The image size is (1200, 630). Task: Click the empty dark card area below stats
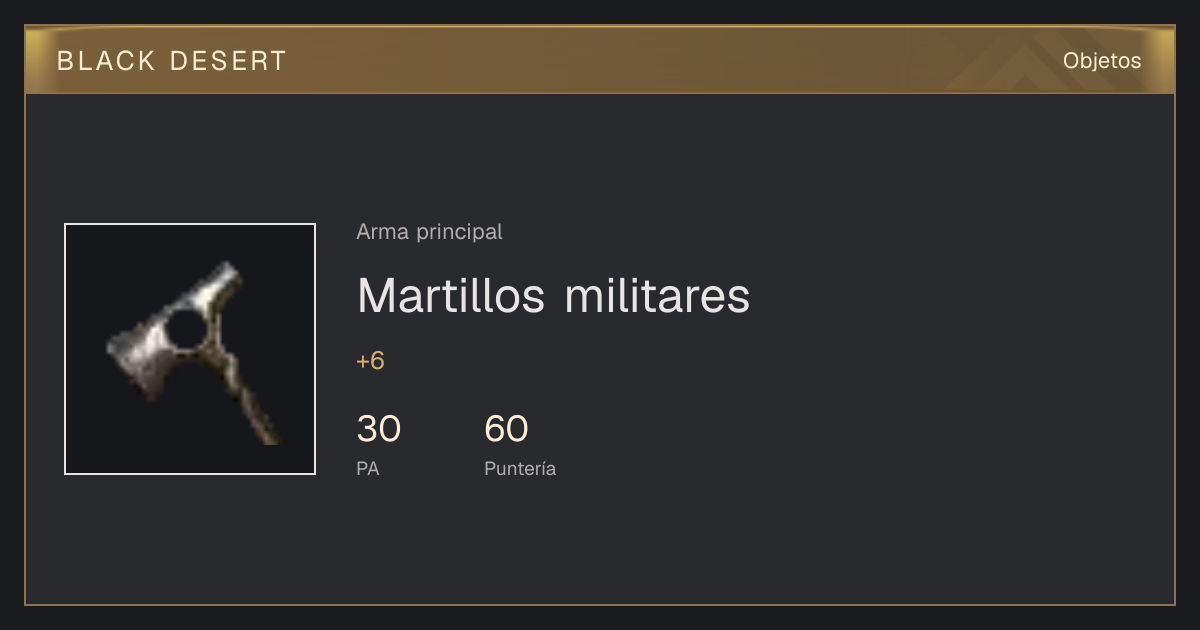[x=600, y=545]
